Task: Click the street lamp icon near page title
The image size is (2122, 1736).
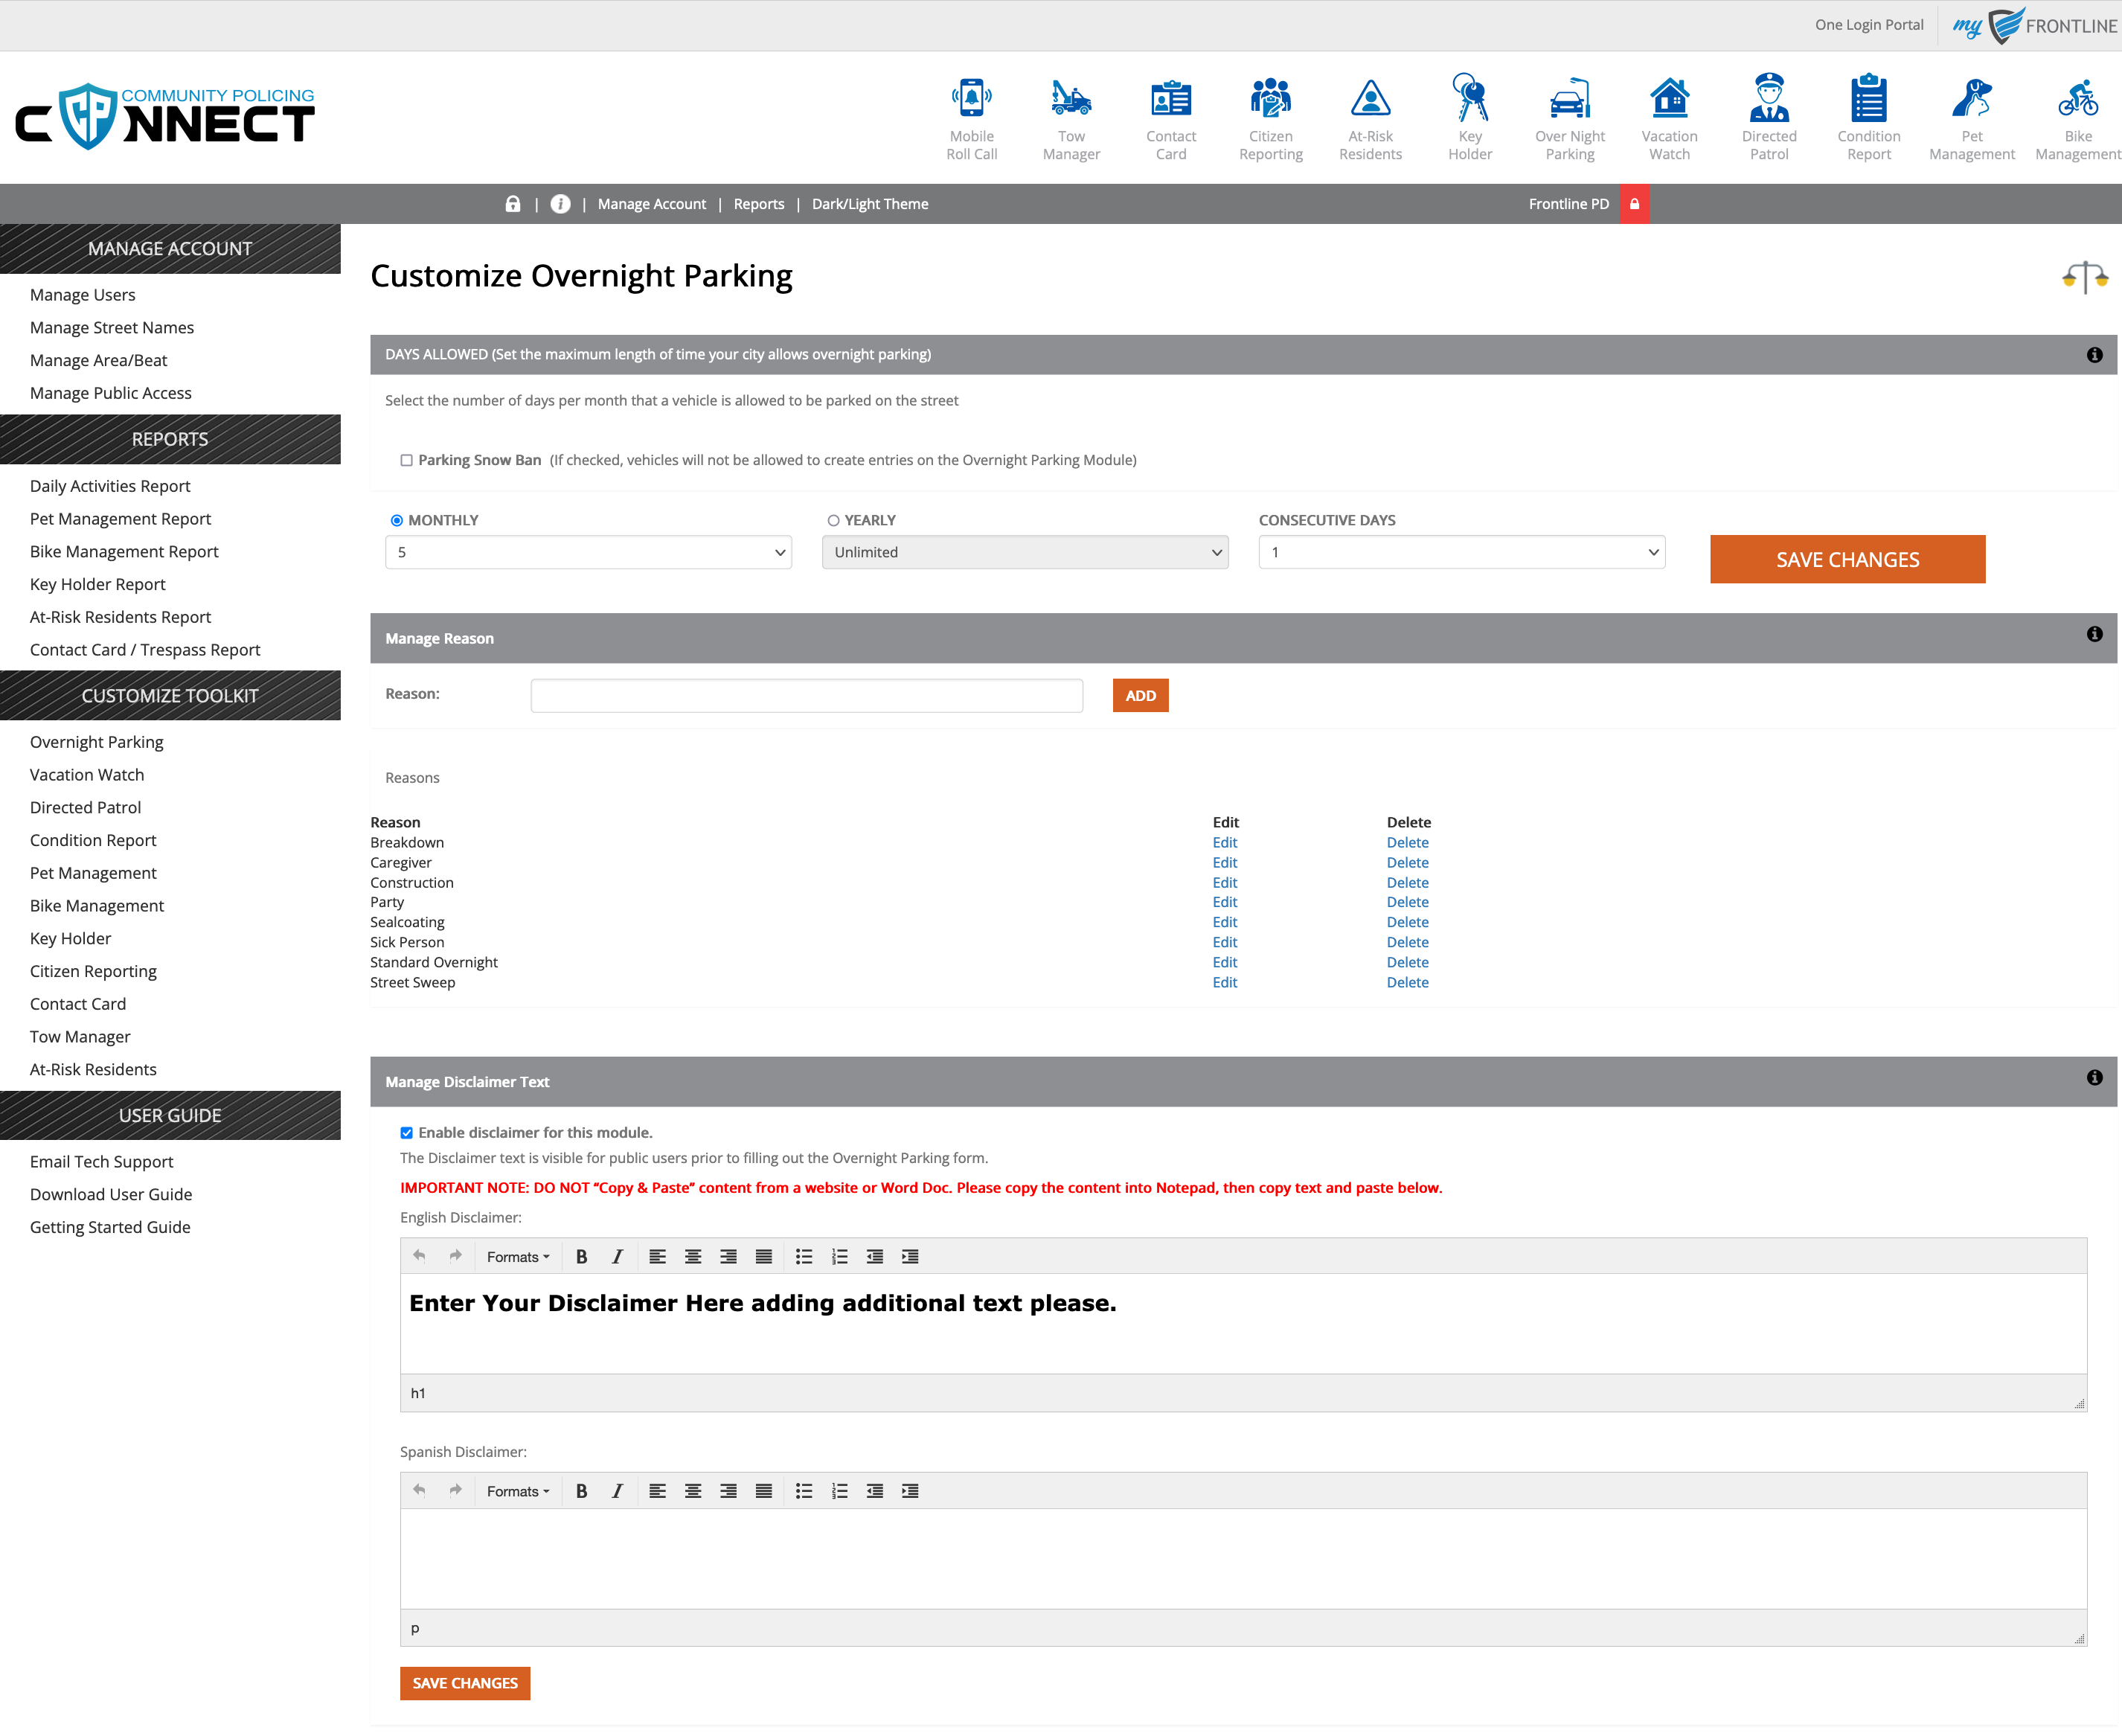Action: [2084, 277]
